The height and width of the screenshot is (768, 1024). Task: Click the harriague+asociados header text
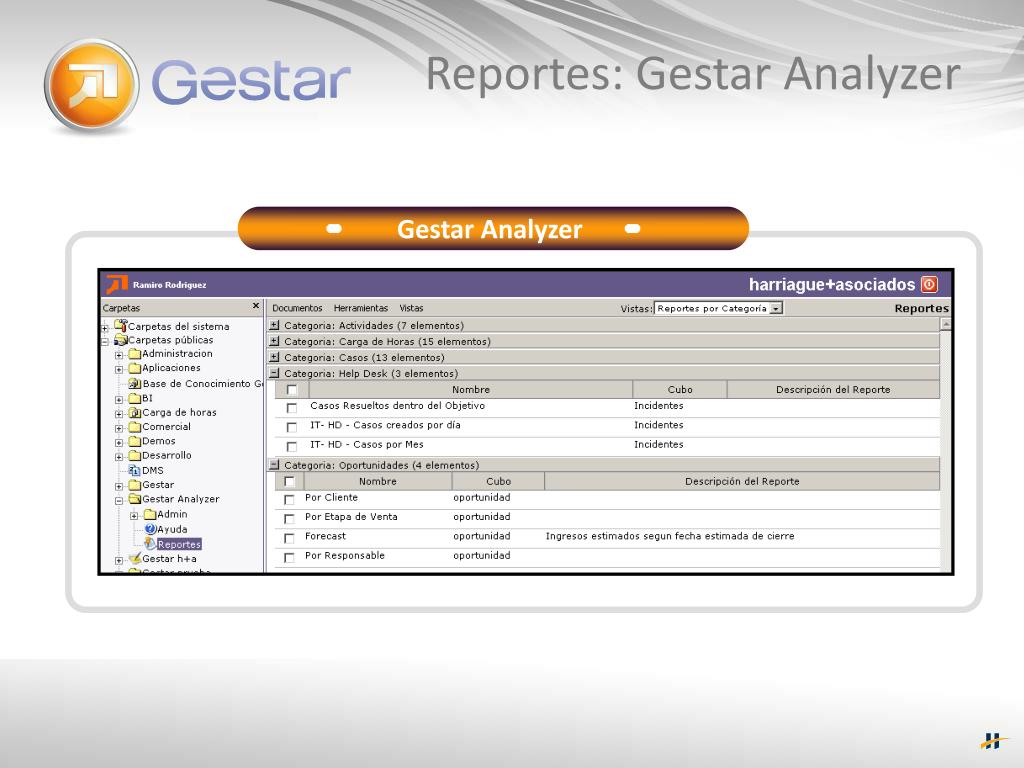(x=831, y=285)
